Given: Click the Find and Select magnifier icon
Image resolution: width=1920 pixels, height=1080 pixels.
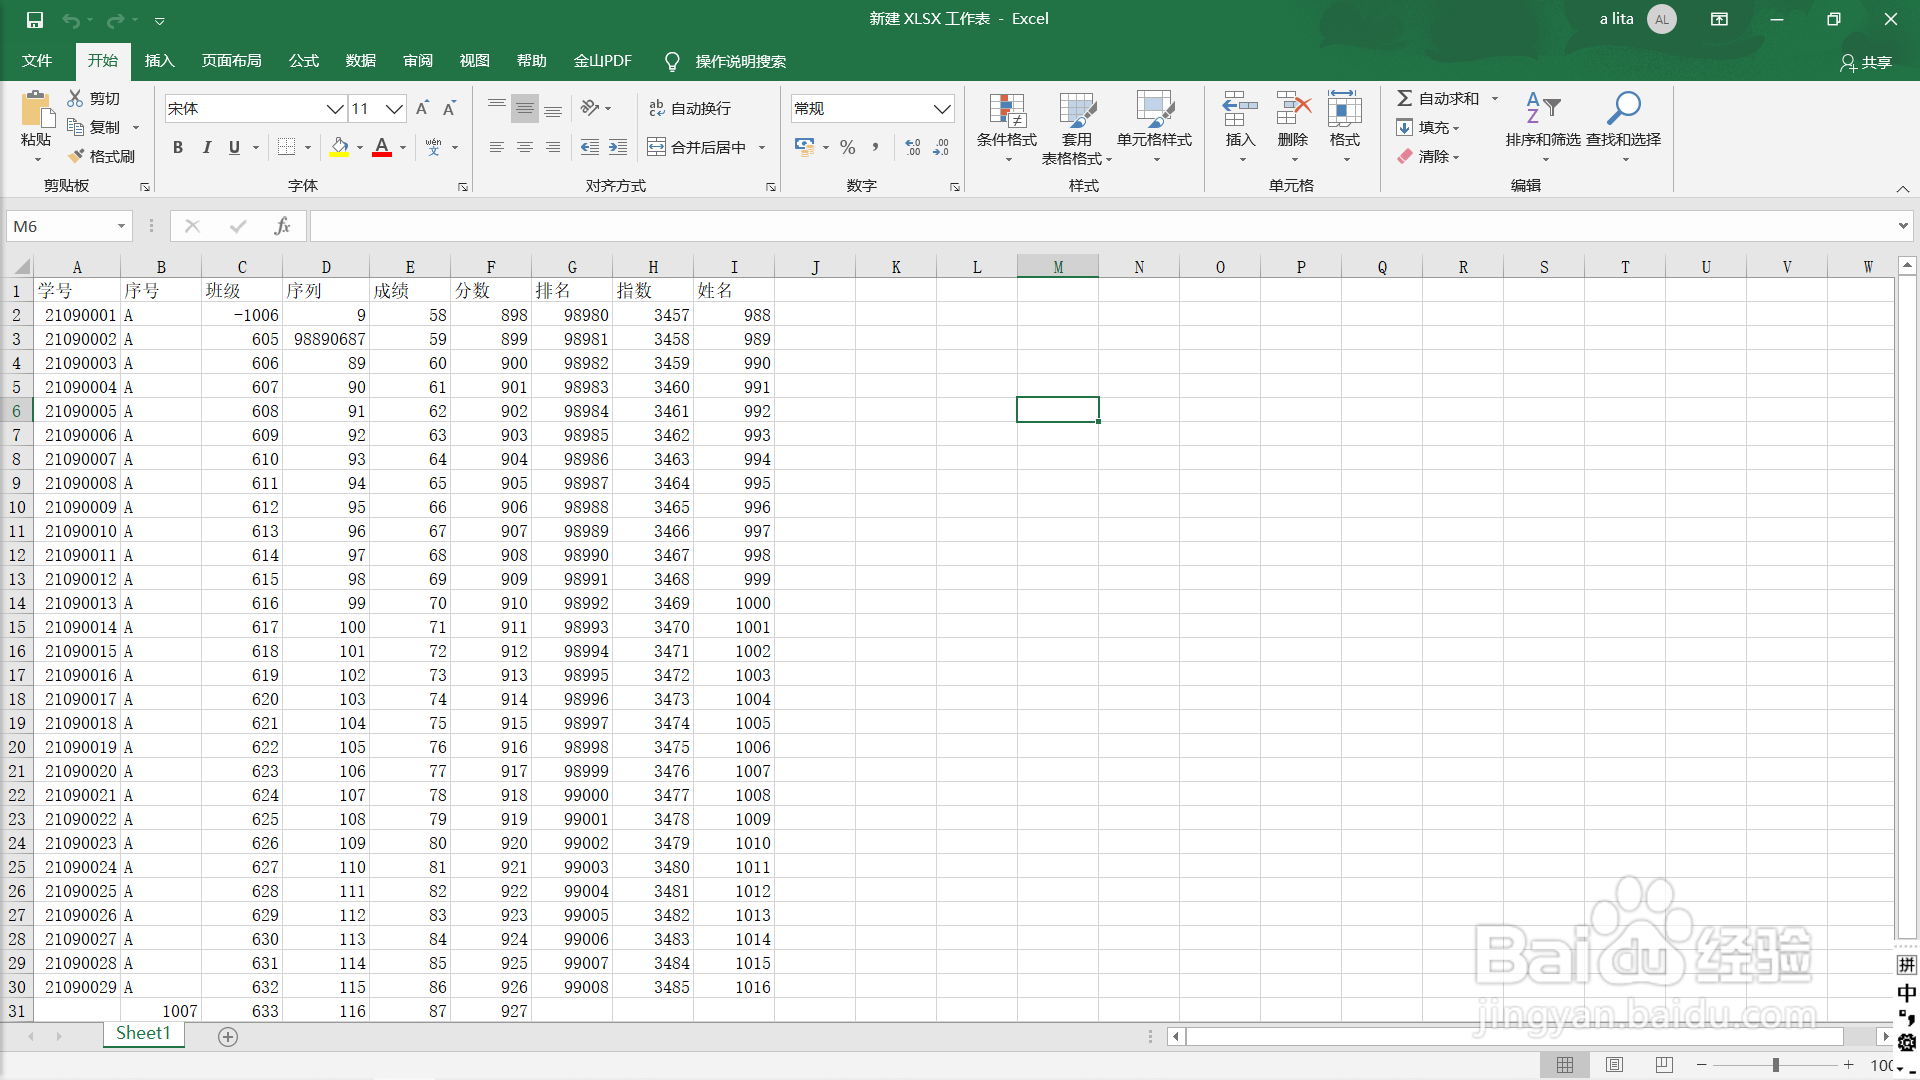Looking at the screenshot, I should tap(1623, 108).
